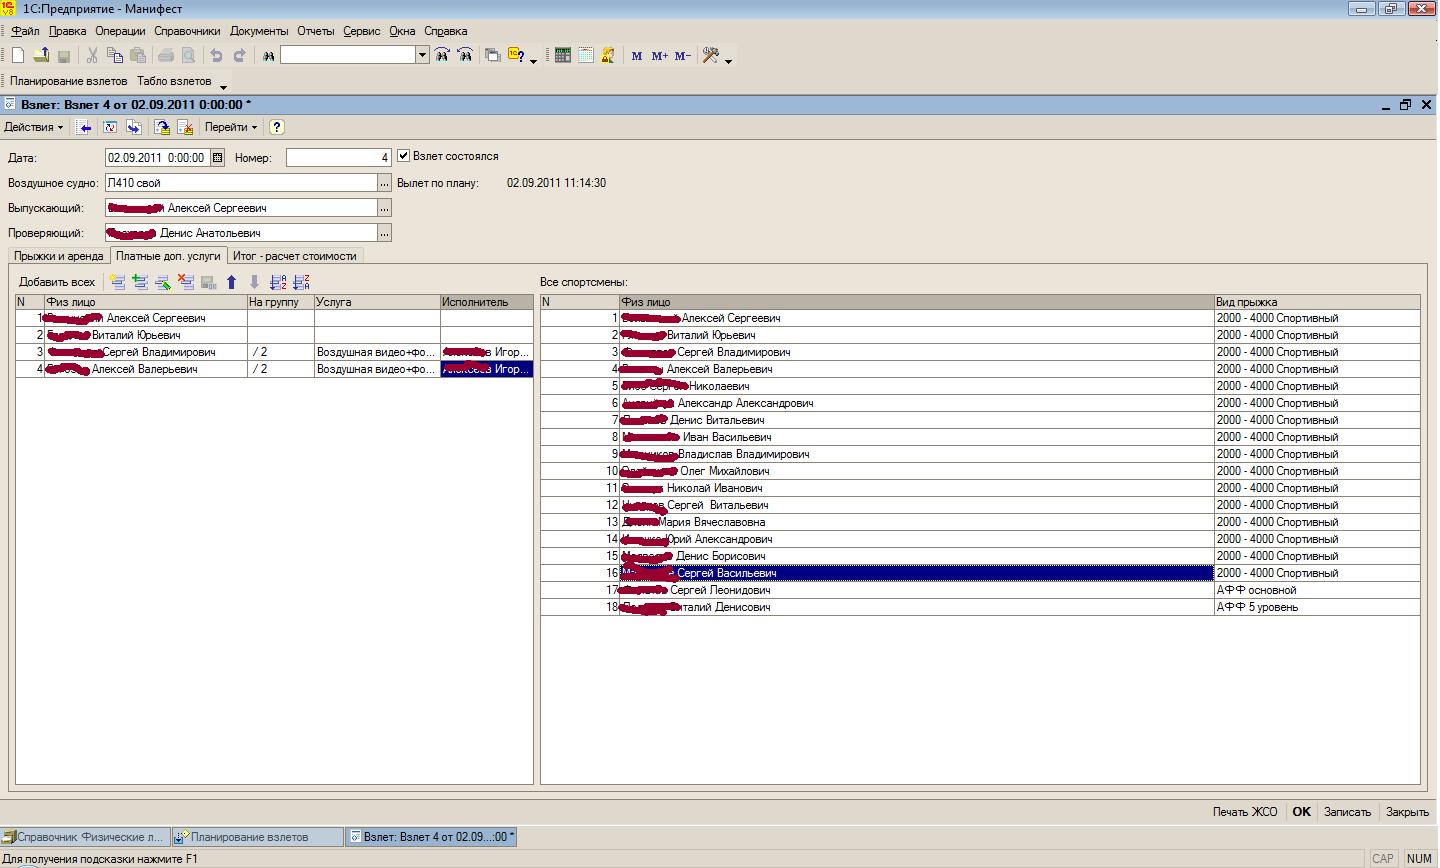Select the 'АФФ основной' cell
1440x868 pixels.
coord(1317,590)
